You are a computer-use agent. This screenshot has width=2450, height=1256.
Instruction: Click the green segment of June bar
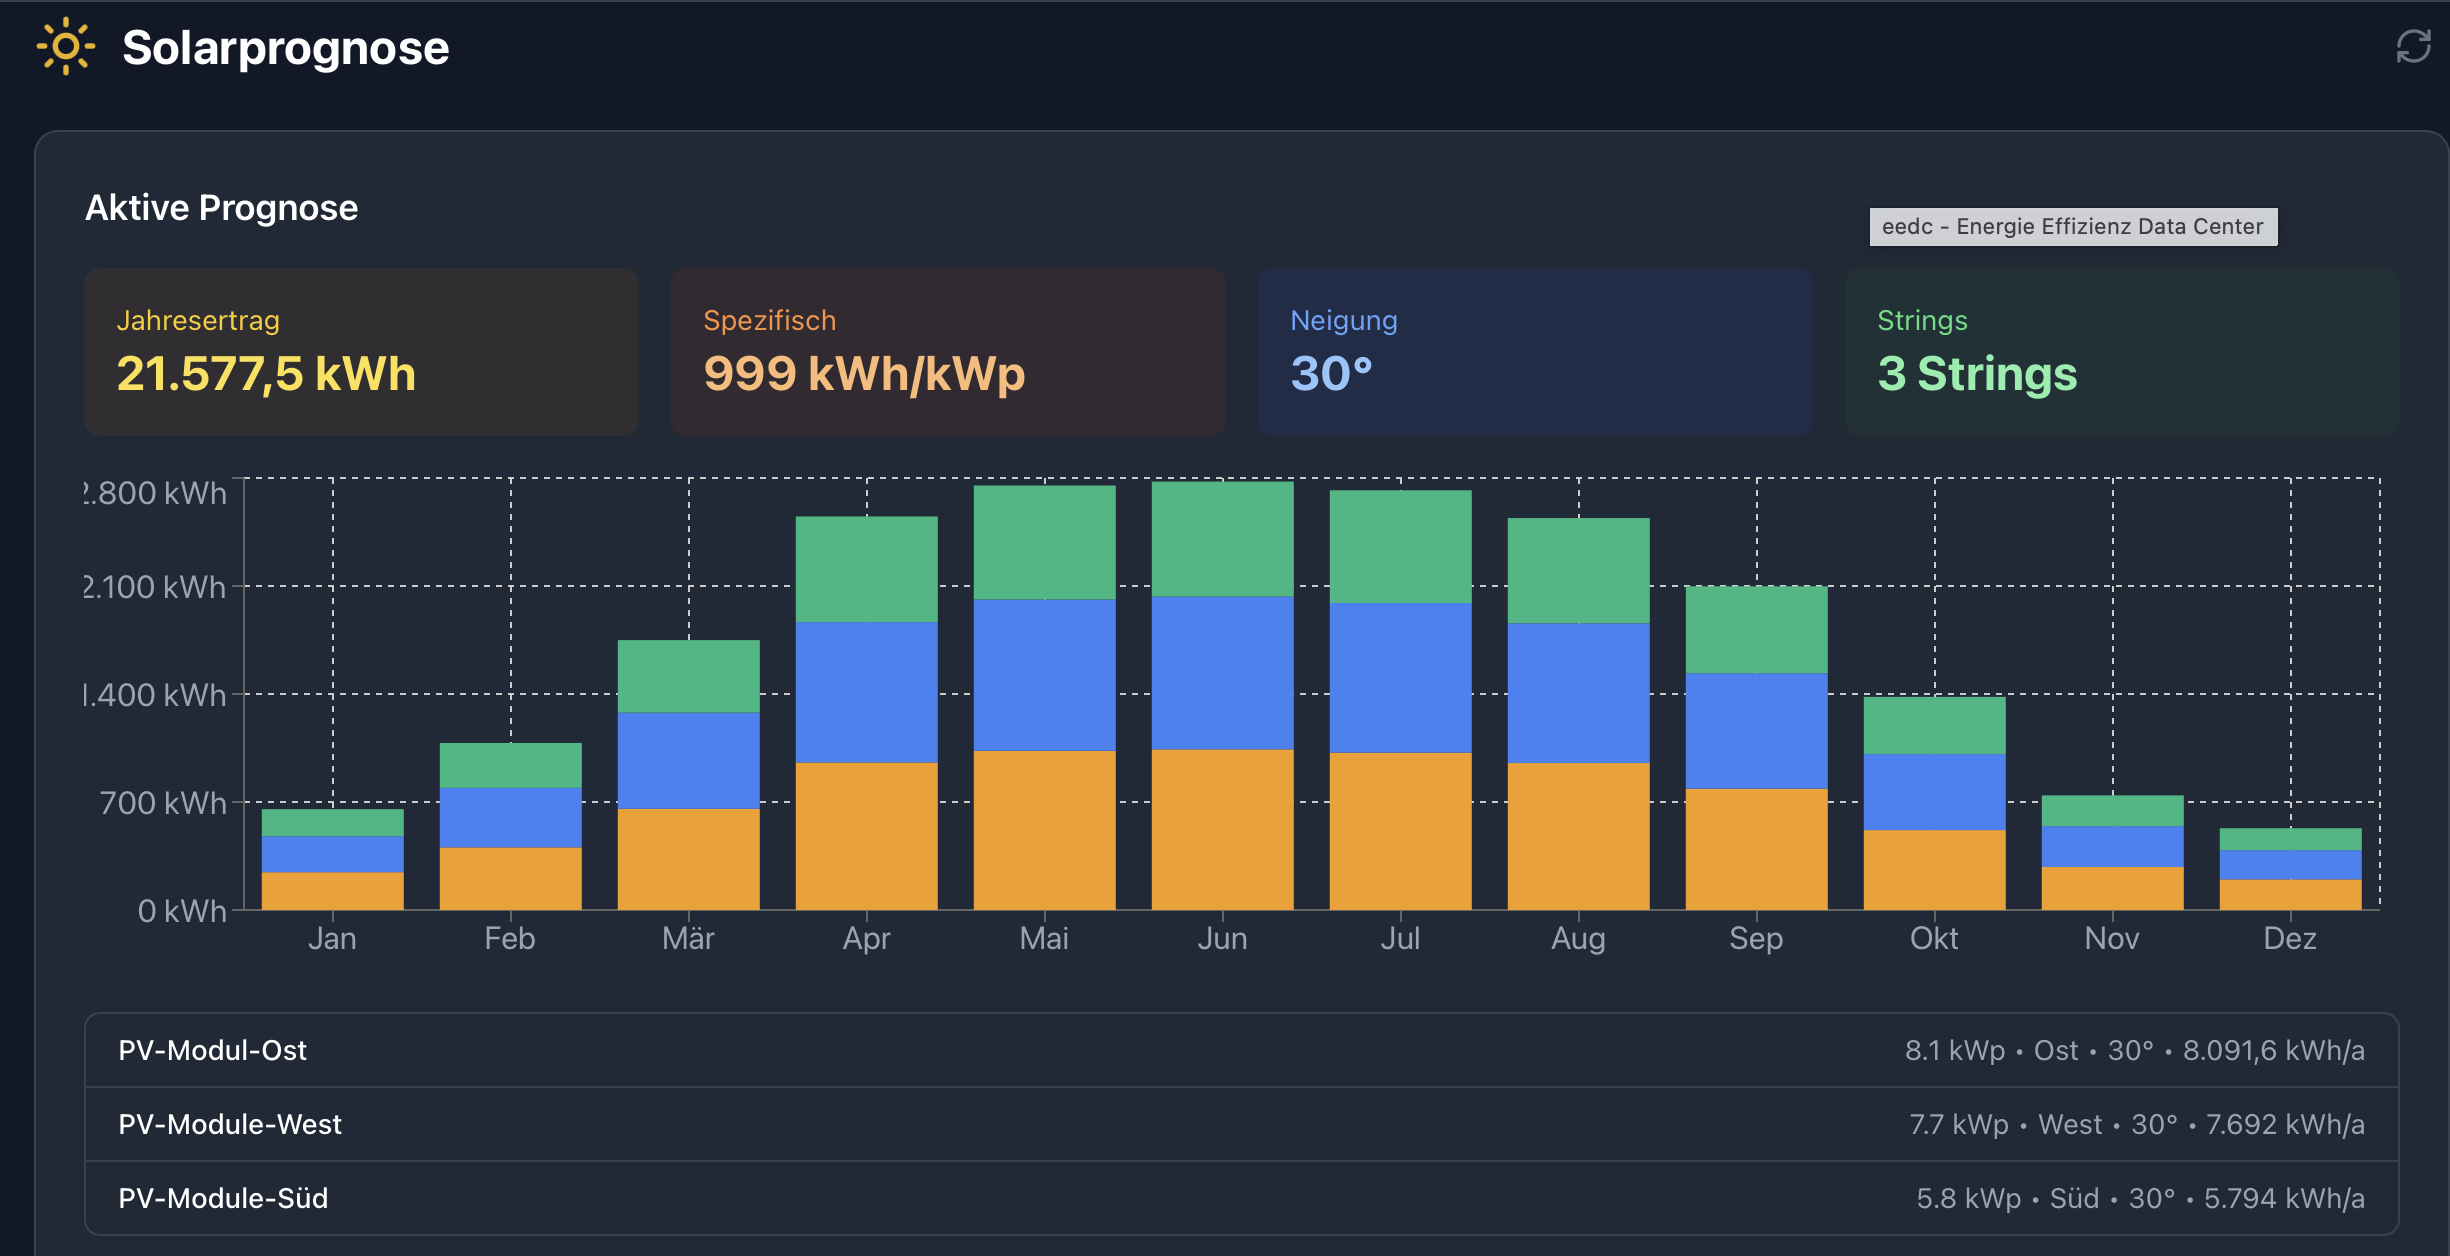click(x=1222, y=540)
